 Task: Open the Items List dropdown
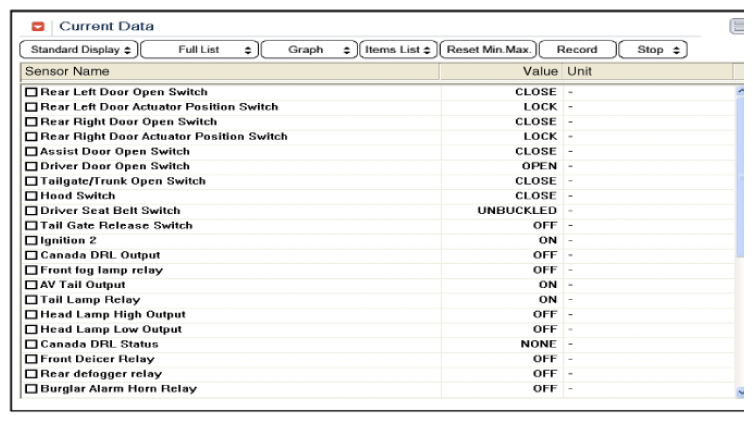pyautogui.click(x=398, y=49)
